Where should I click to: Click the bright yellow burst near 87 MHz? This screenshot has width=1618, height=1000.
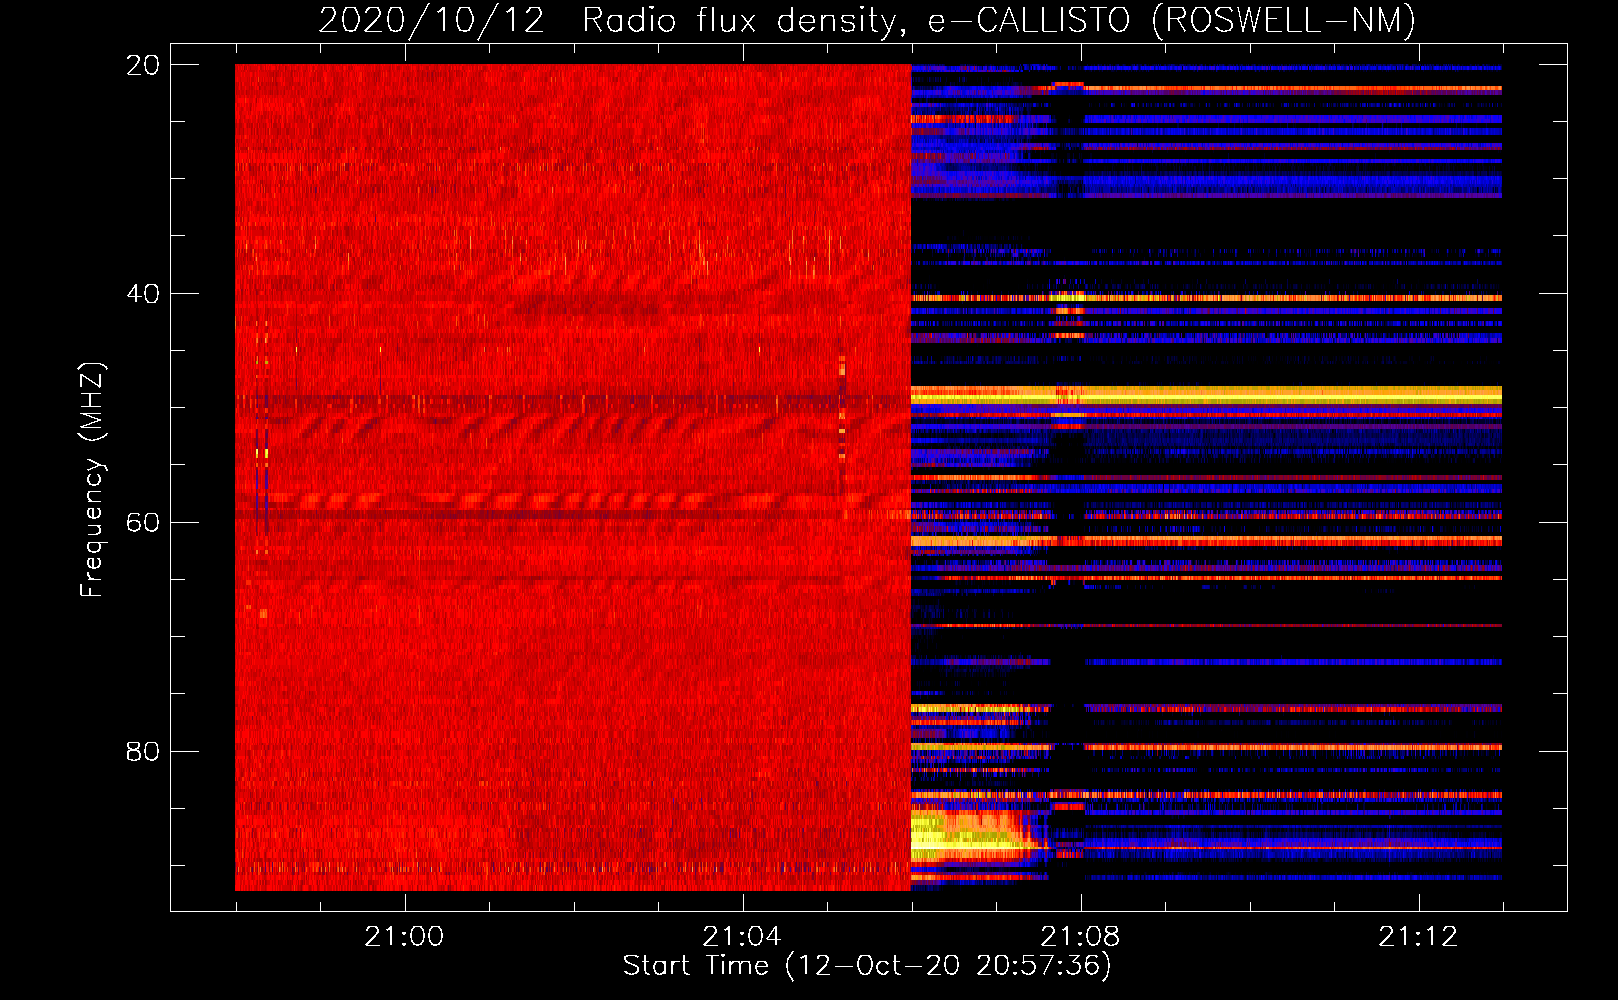(972, 836)
